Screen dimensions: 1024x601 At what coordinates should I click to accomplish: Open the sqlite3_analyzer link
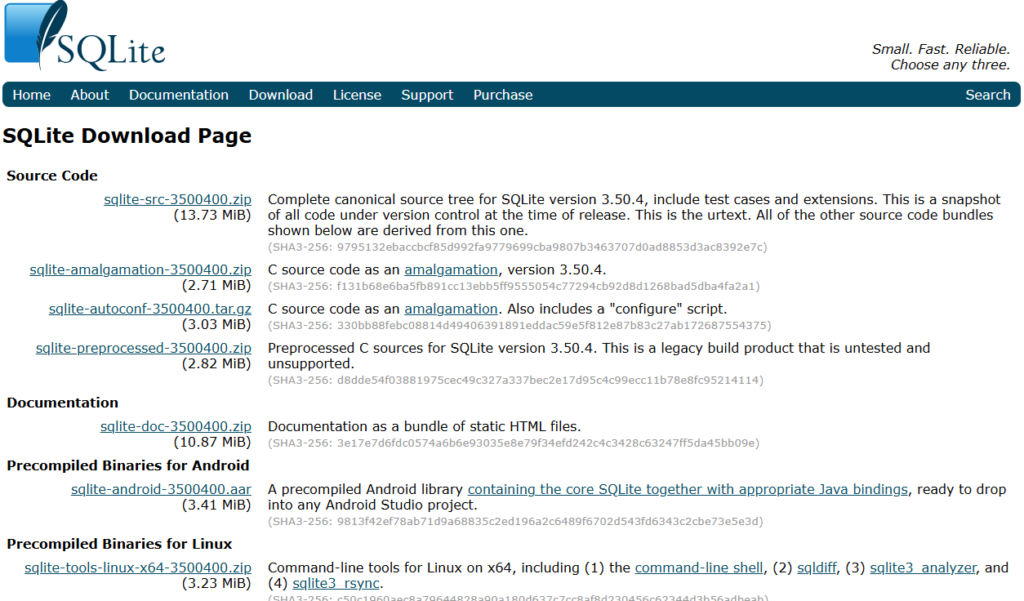[x=923, y=568]
